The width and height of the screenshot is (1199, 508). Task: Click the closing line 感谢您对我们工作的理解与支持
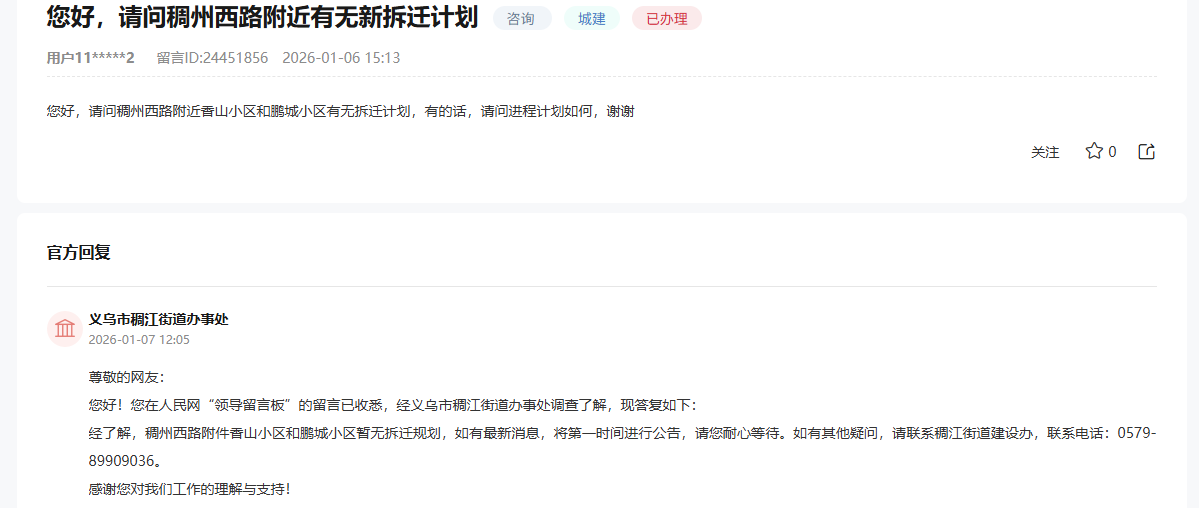(189, 489)
